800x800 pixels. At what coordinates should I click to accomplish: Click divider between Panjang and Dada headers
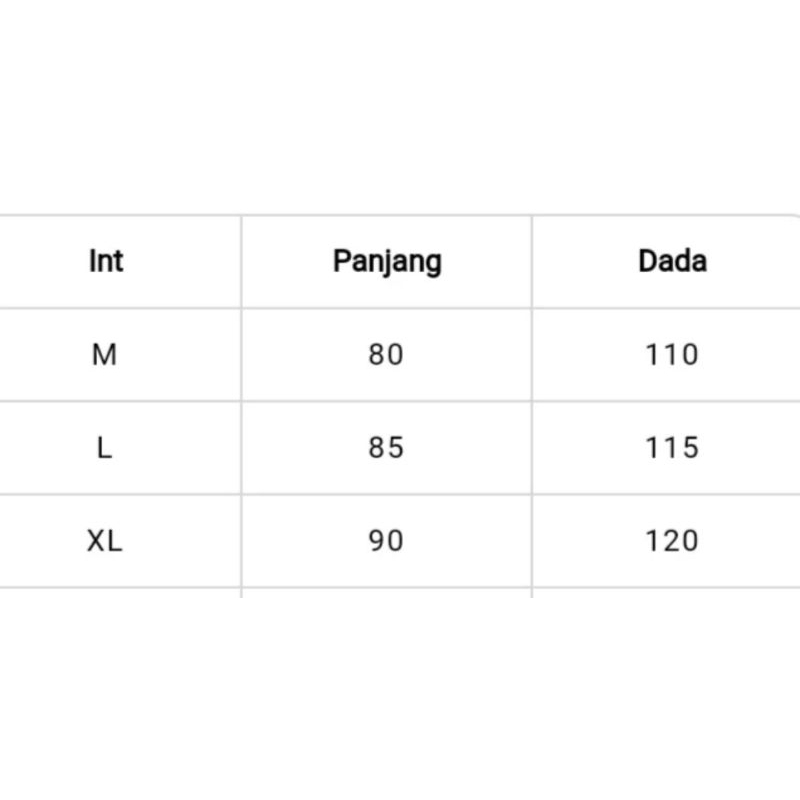click(x=532, y=261)
